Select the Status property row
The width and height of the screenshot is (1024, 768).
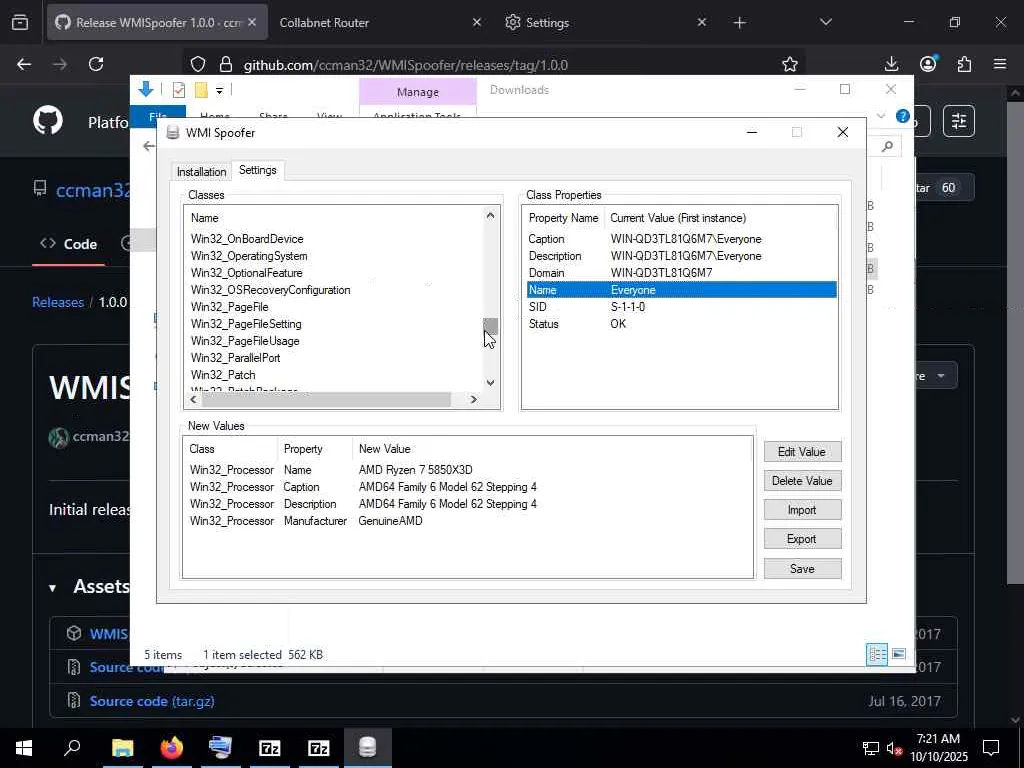pos(681,324)
